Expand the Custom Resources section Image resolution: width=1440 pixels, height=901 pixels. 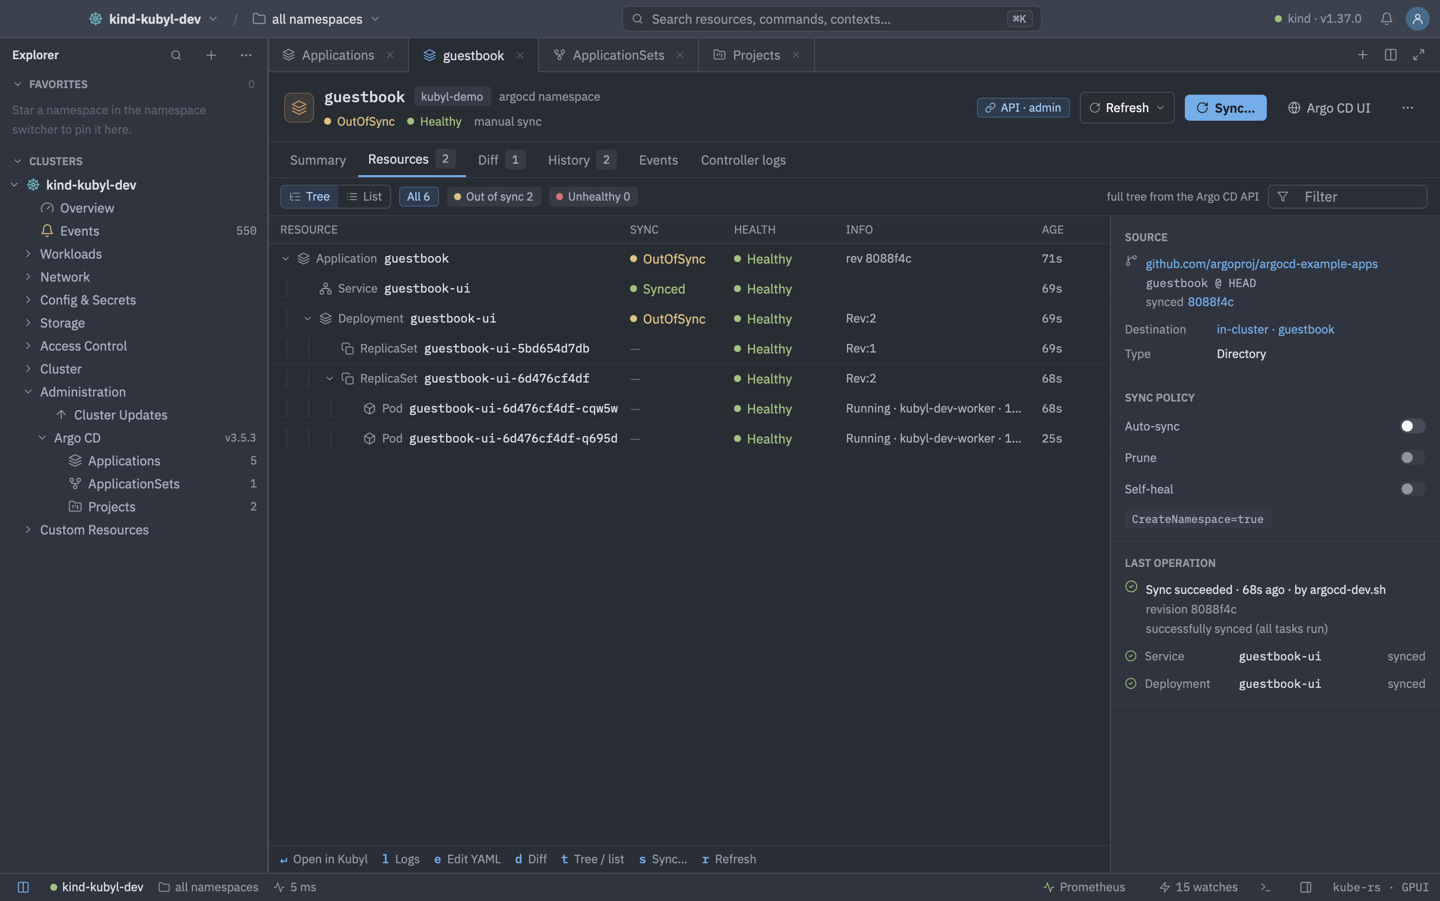pos(28,530)
